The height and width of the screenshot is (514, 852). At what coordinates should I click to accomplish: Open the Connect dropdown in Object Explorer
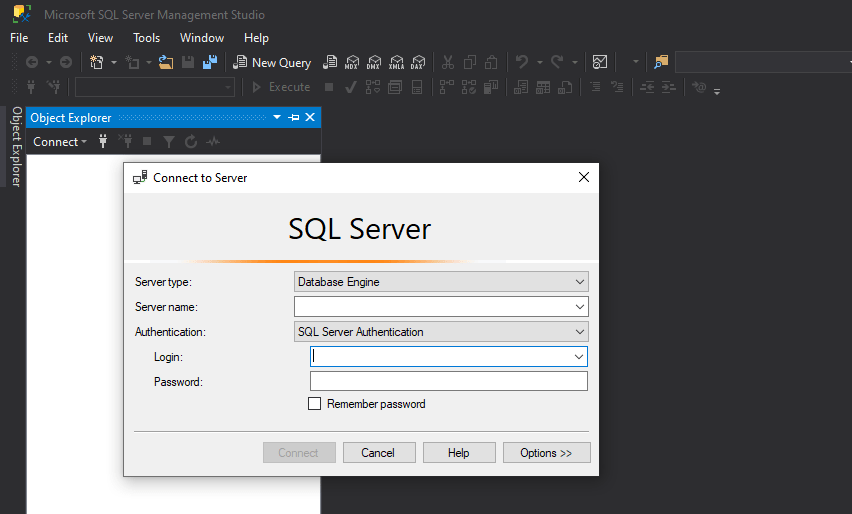(x=60, y=142)
